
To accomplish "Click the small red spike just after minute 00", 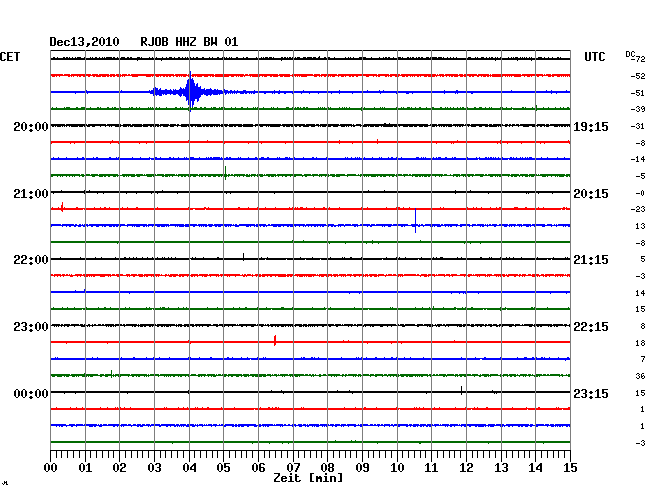I will point(62,207).
